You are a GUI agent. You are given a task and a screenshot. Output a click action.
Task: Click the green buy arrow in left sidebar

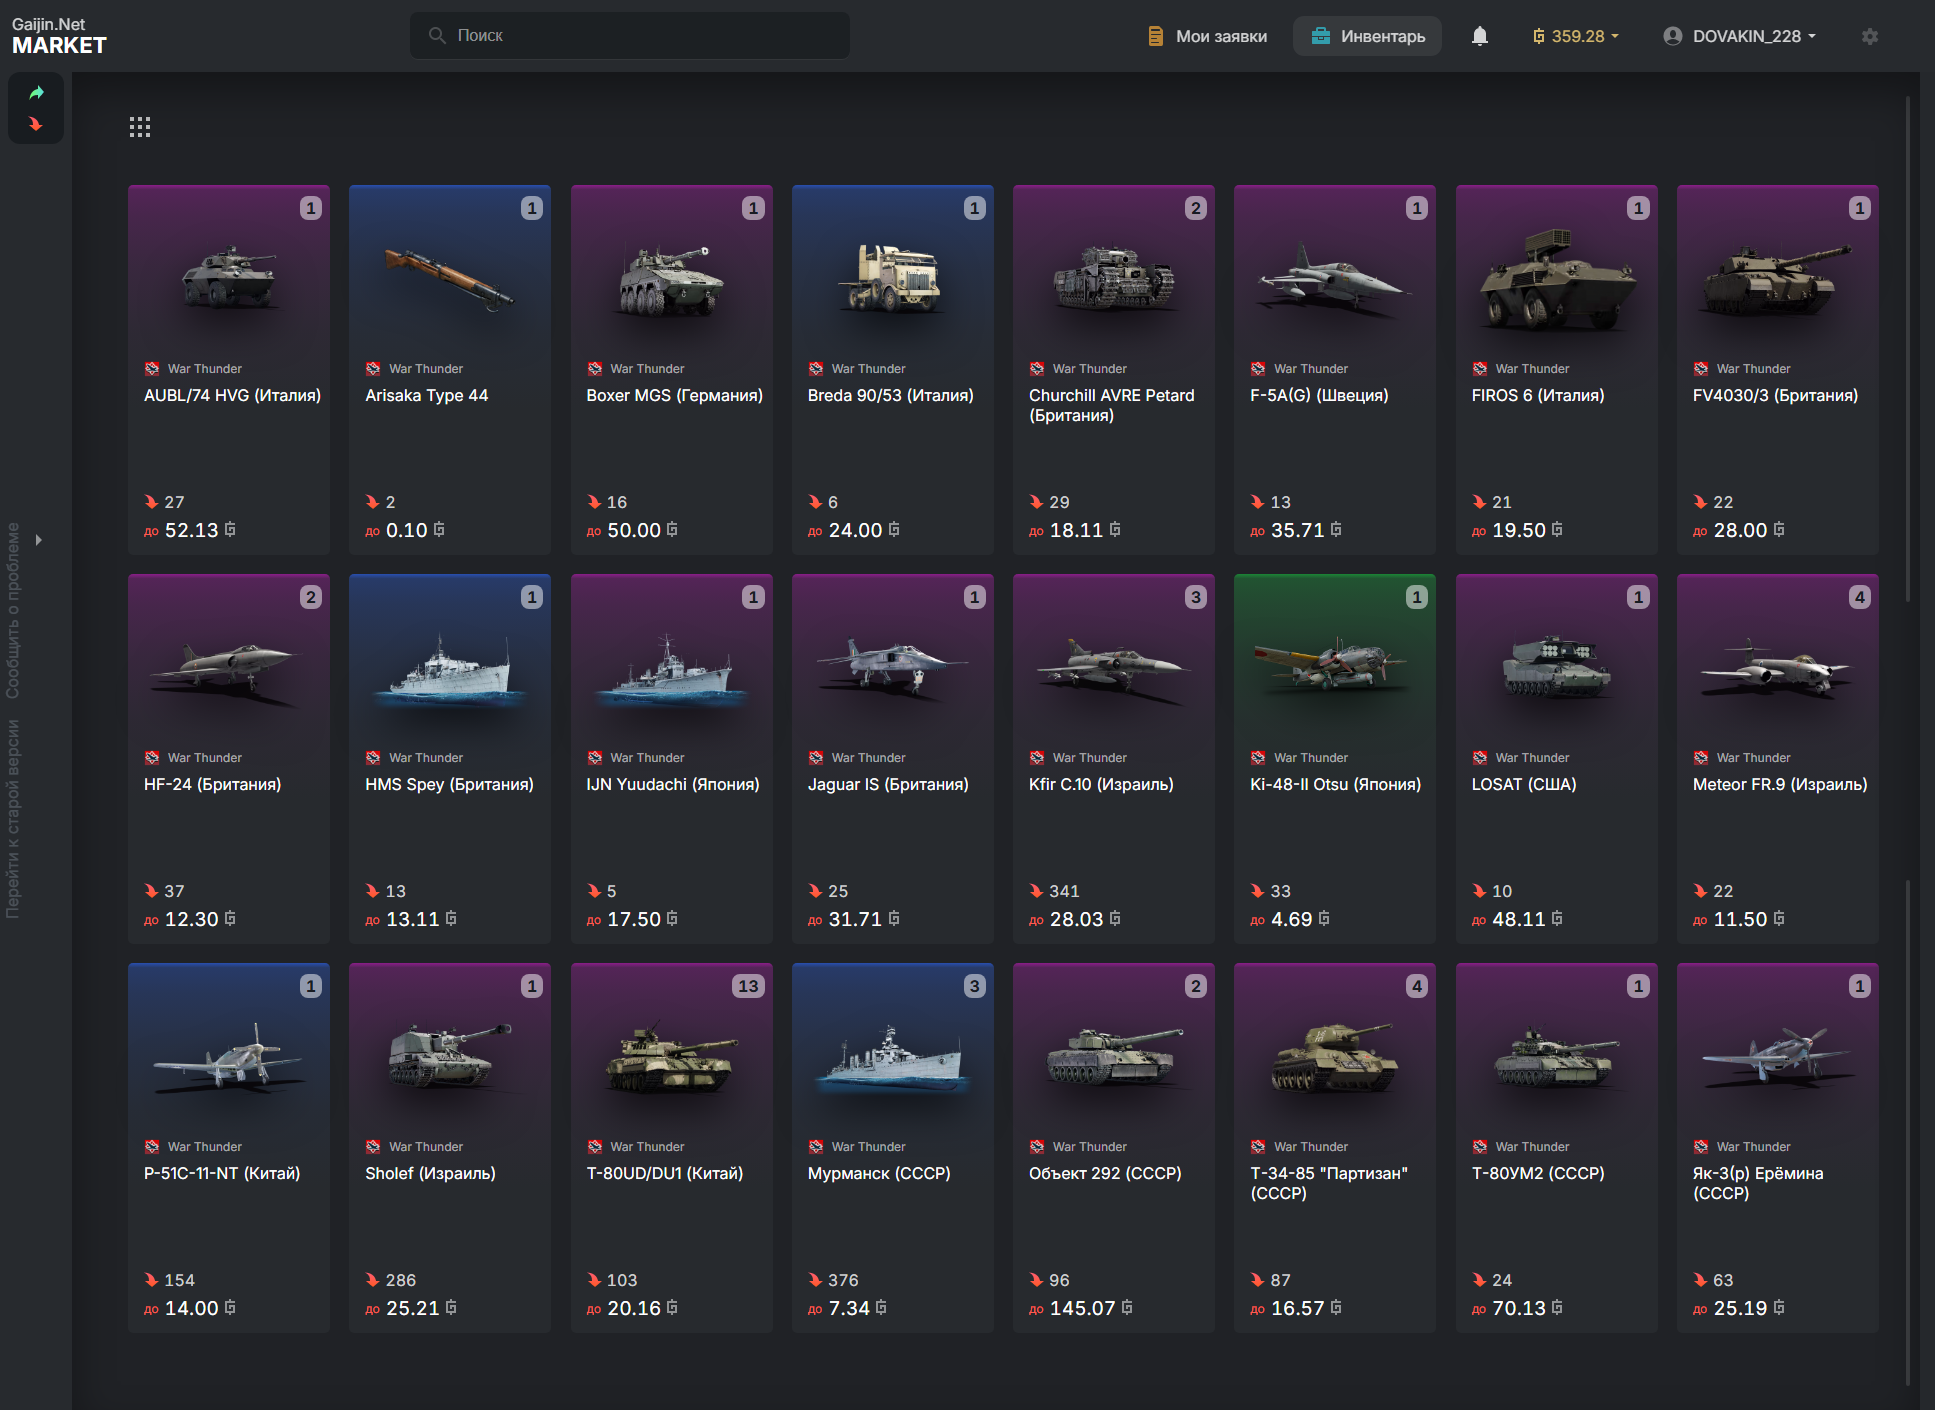point(37,93)
